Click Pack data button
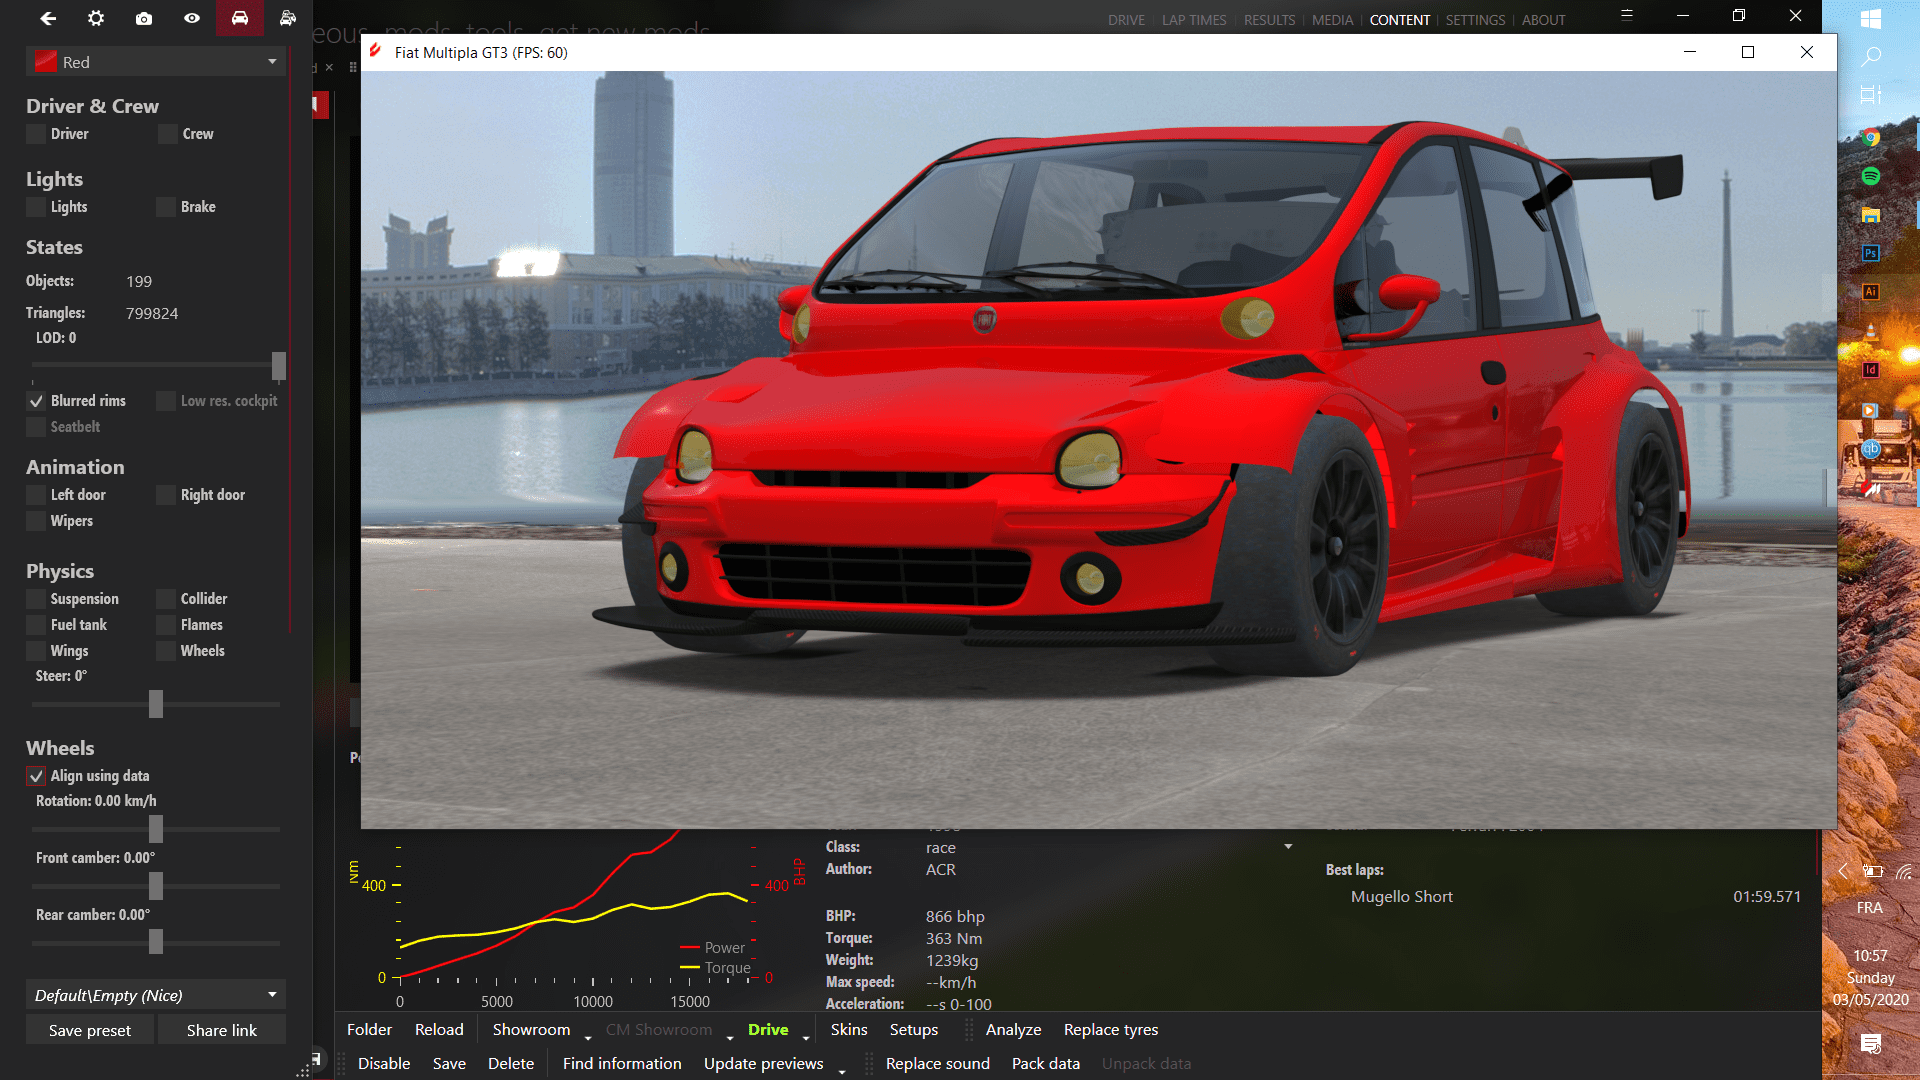1920x1080 pixels. coord(1046,1064)
